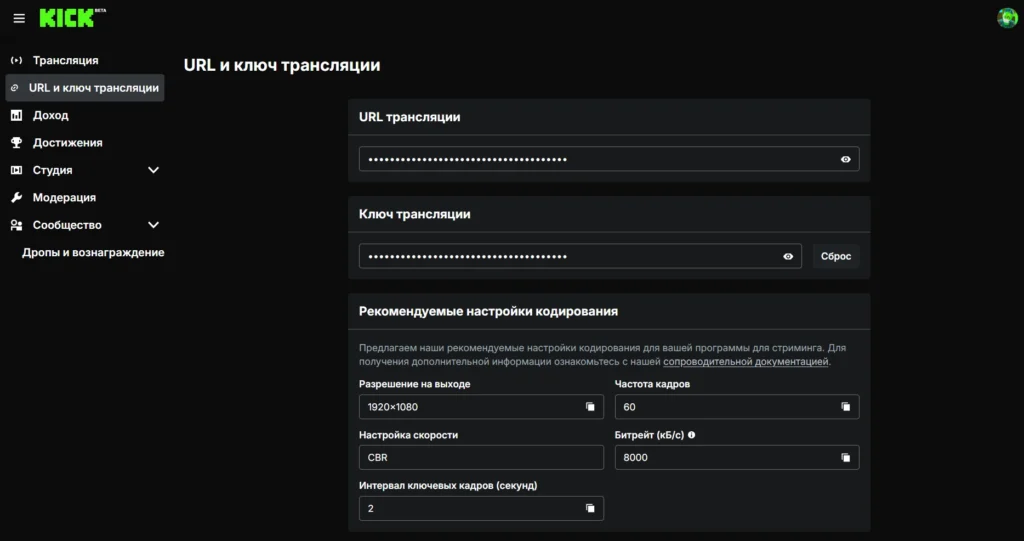The height and width of the screenshot is (541, 1024).
Task: Click the Доход chart icon
Action: [x=17, y=115]
